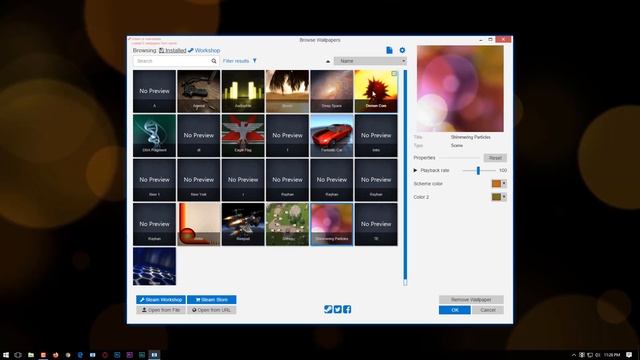Expand the Playback rate triangle
640x360 pixels.
415,170
